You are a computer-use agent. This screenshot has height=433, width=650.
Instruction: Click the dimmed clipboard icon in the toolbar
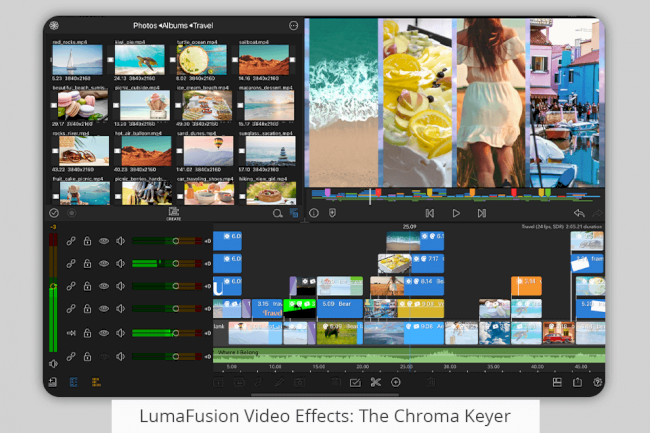coord(336,382)
